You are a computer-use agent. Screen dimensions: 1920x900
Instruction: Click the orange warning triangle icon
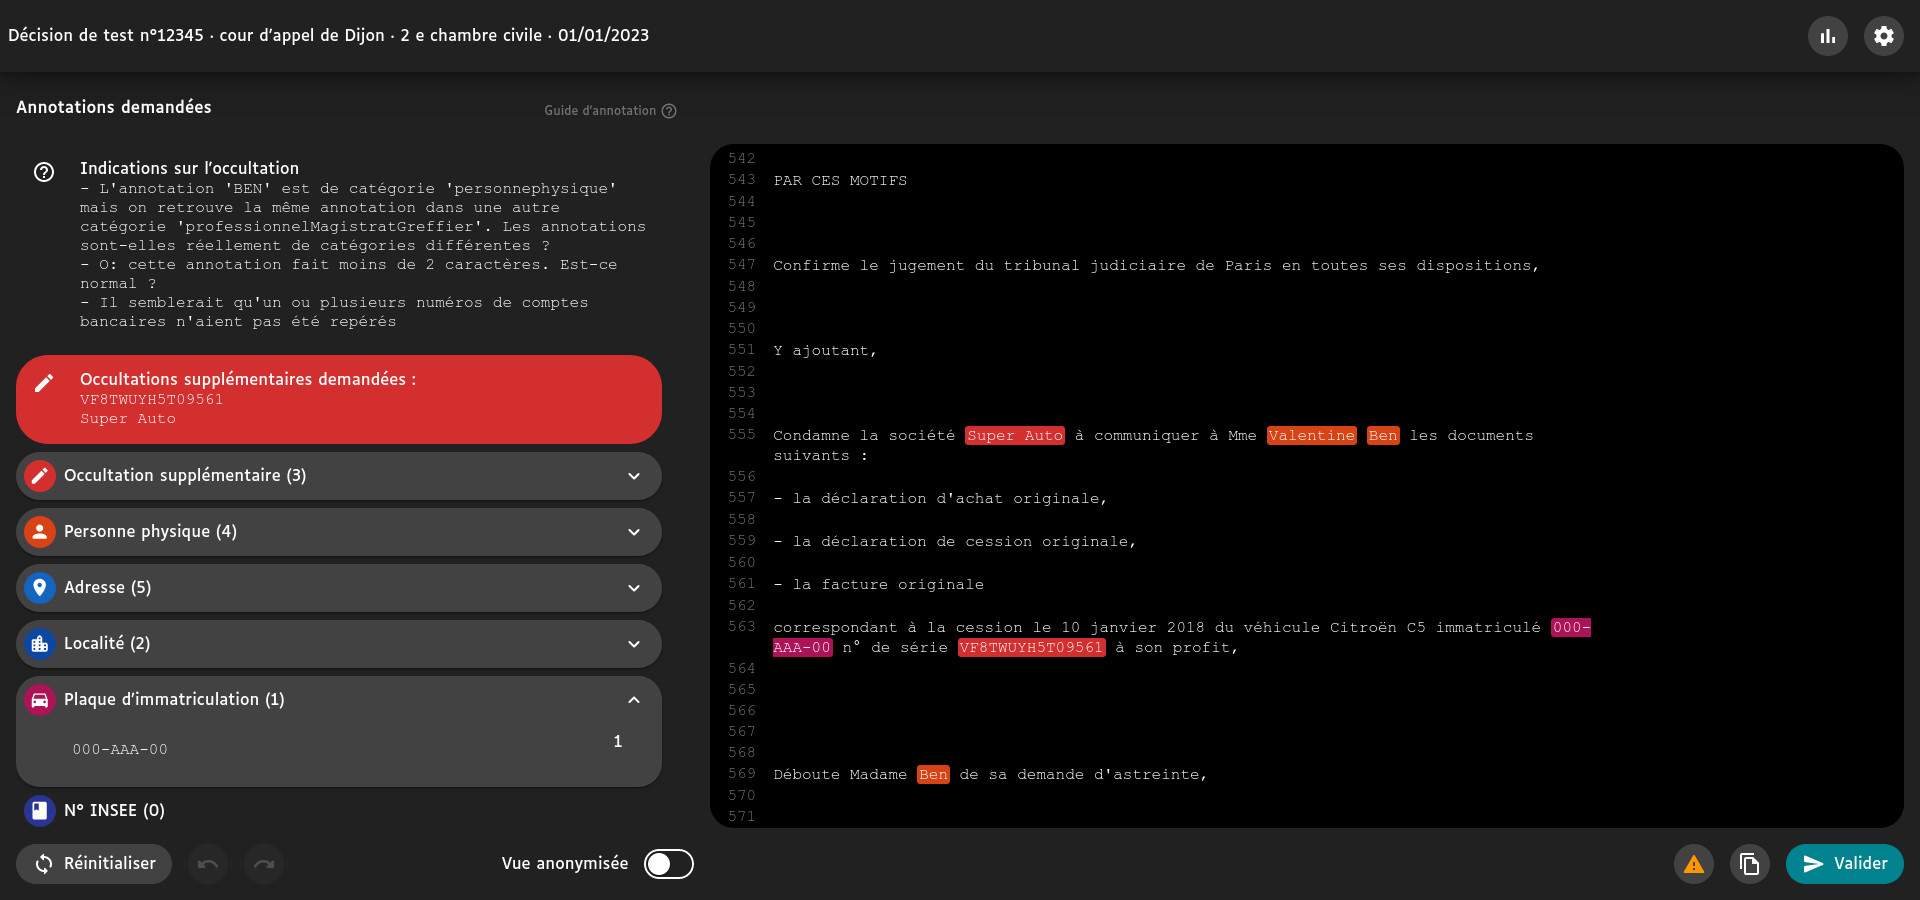pyautogui.click(x=1694, y=864)
